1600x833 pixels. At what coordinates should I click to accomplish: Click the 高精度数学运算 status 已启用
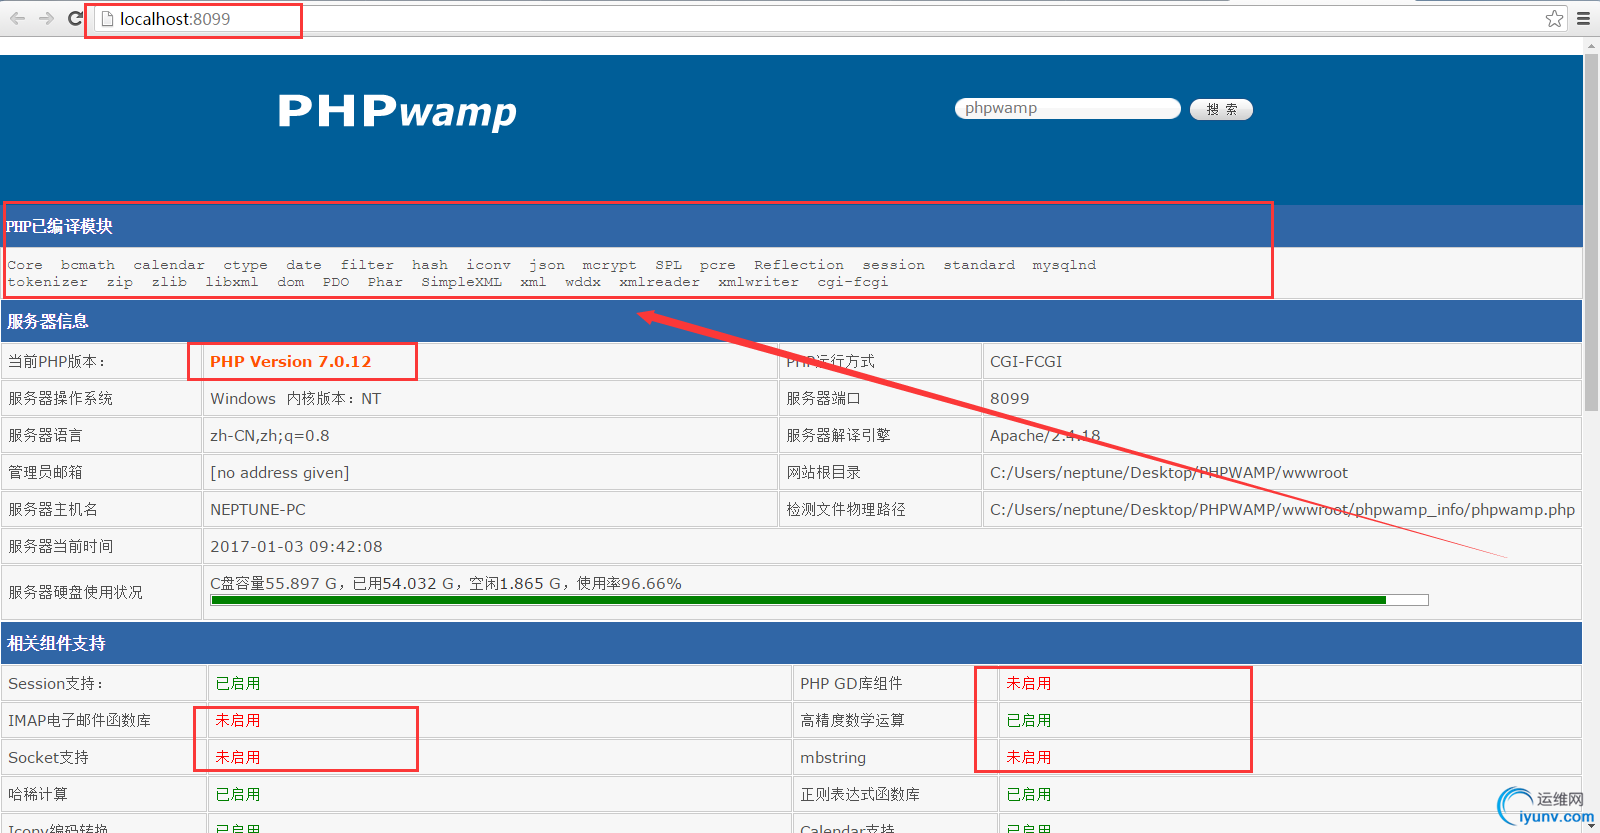[1028, 720]
